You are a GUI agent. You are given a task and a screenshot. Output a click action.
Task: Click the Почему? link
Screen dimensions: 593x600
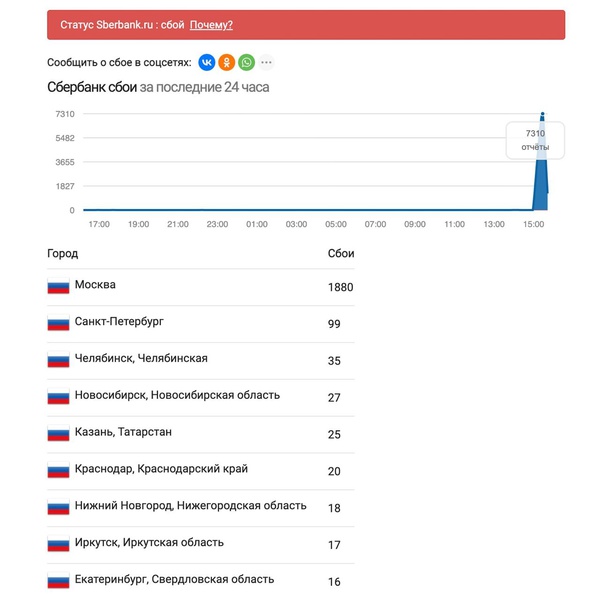pyautogui.click(x=211, y=25)
